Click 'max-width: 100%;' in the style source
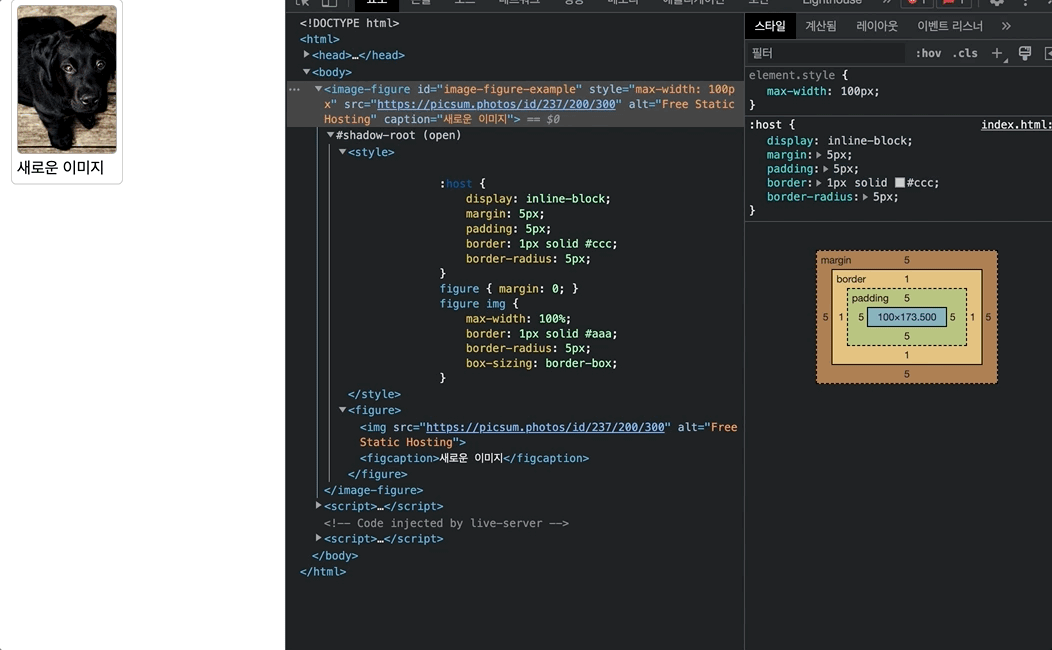The width and height of the screenshot is (1052, 650). click(518, 319)
